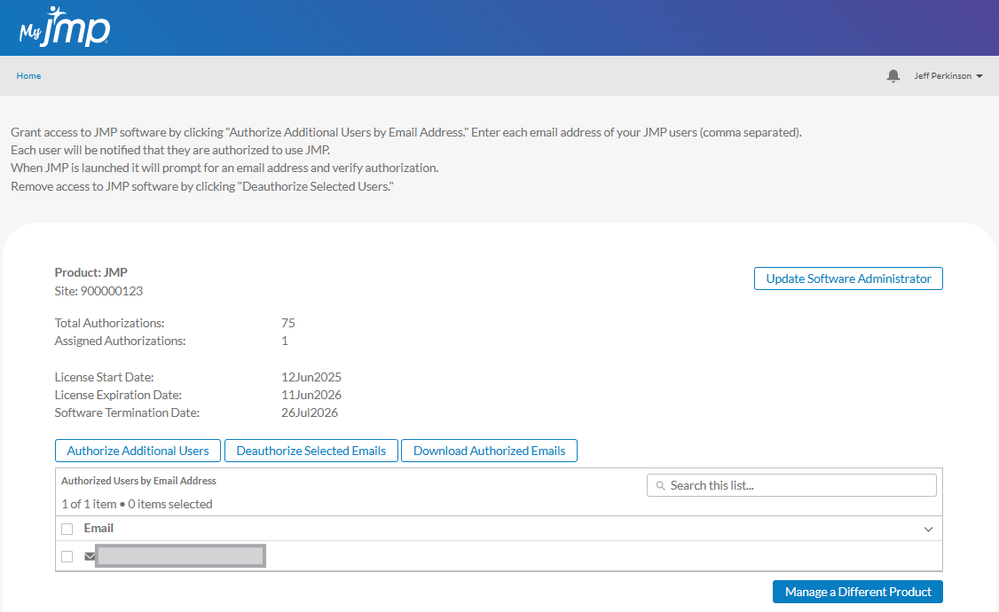The height and width of the screenshot is (612, 999).
Task: Click the envelope icon in the email row
Action: click(90, 556)
